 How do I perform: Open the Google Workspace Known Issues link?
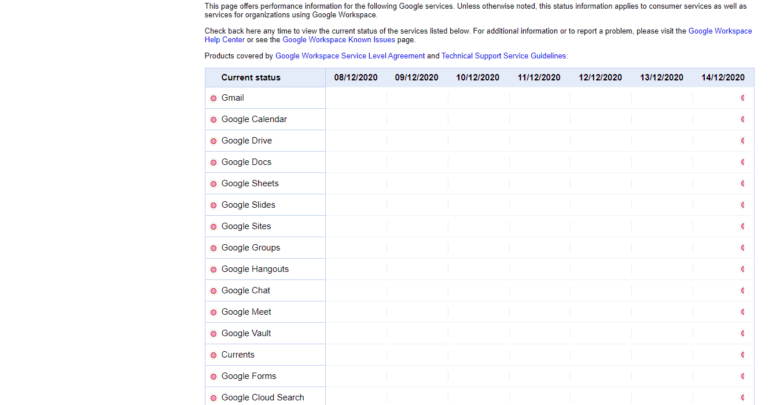point(339,40)
